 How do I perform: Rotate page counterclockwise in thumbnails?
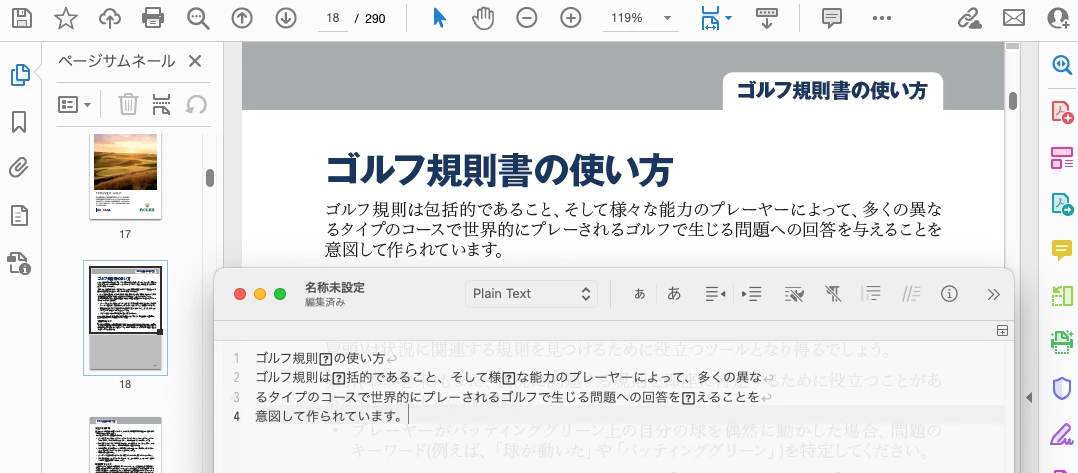(196, 104)
